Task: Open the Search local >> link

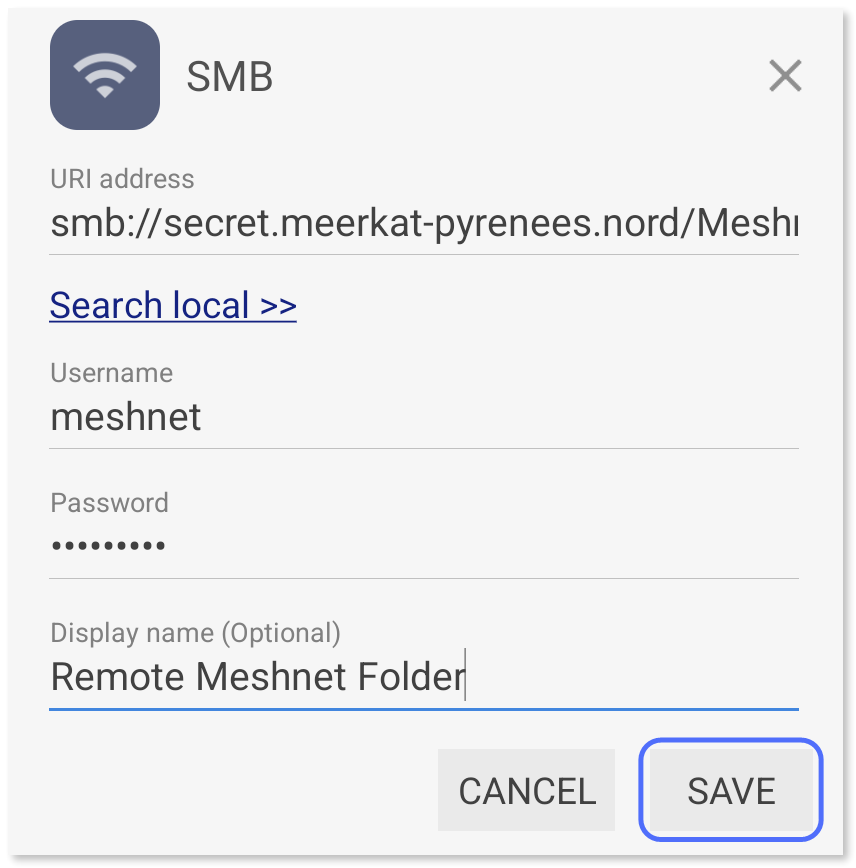Action: (x=172, y=305)
